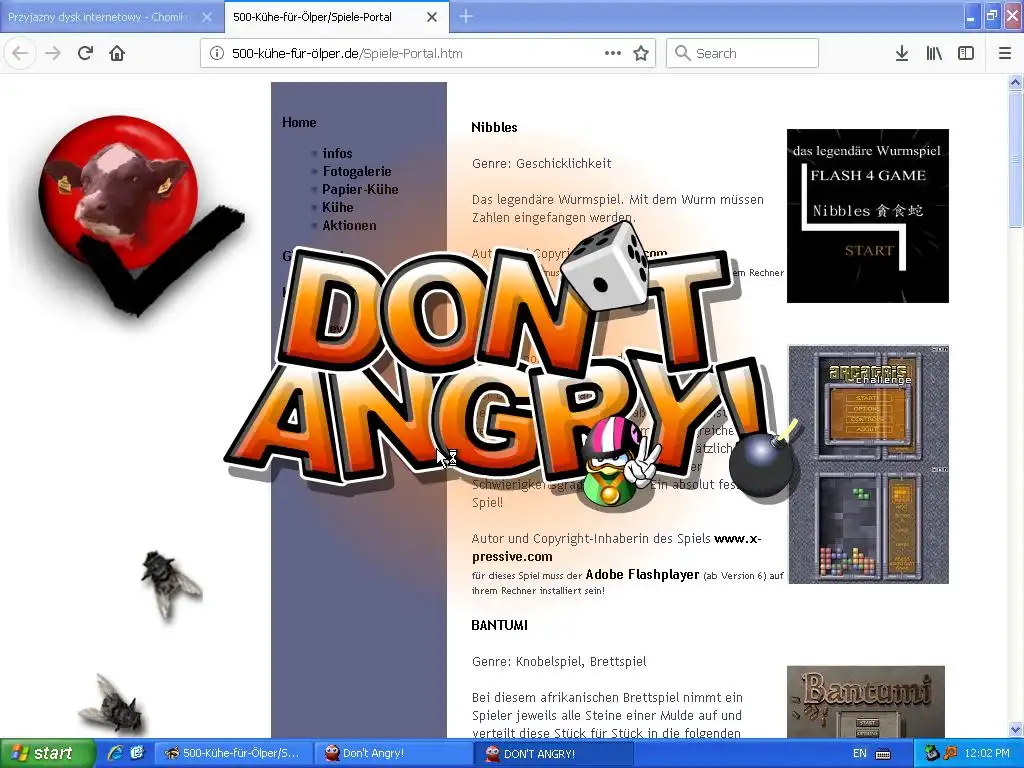Click the vertical scrollbar thumb
1024x768 pixels.
pos(1015,159)
